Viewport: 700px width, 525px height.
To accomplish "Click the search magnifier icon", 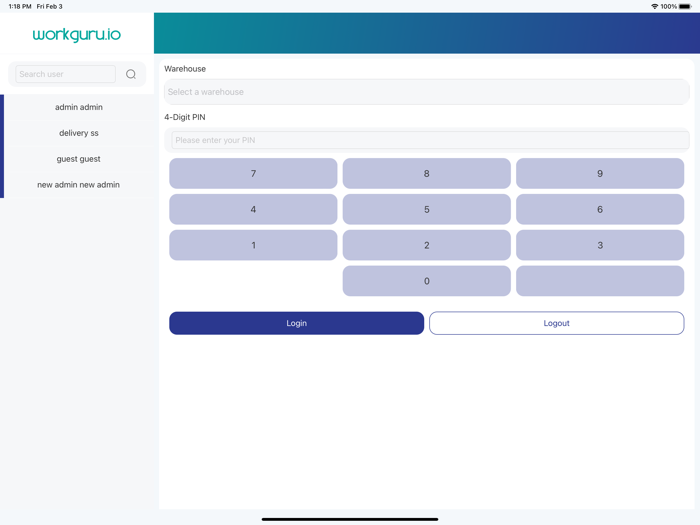I will (131, 74).
